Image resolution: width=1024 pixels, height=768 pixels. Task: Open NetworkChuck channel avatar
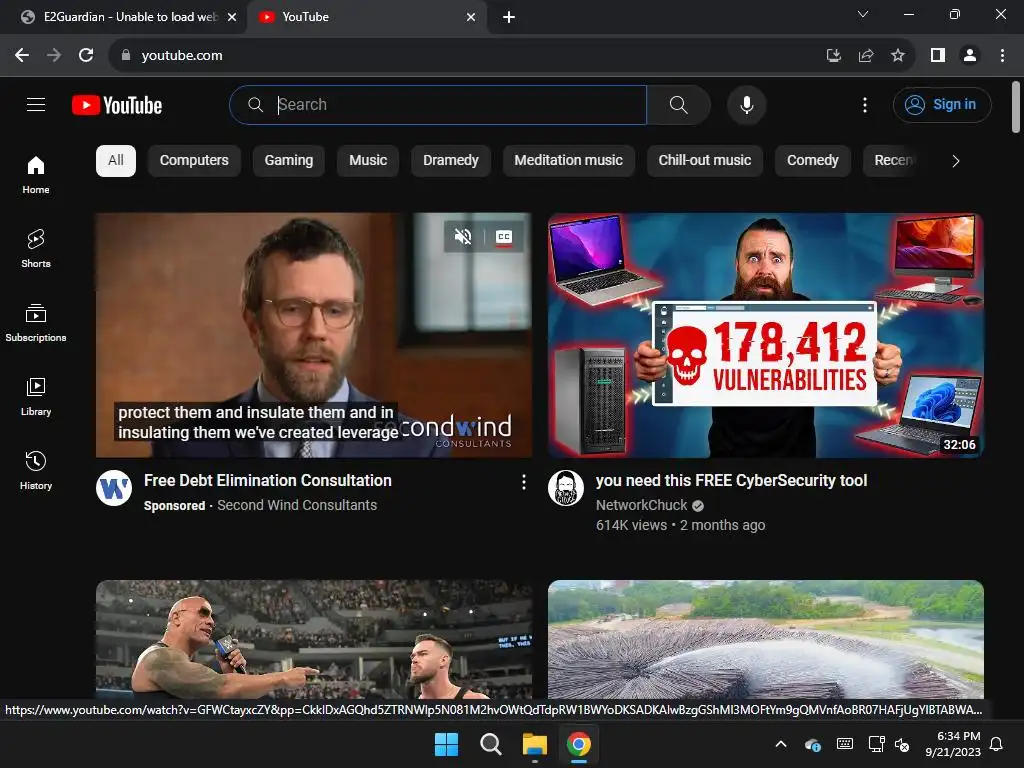click(566, 488)
